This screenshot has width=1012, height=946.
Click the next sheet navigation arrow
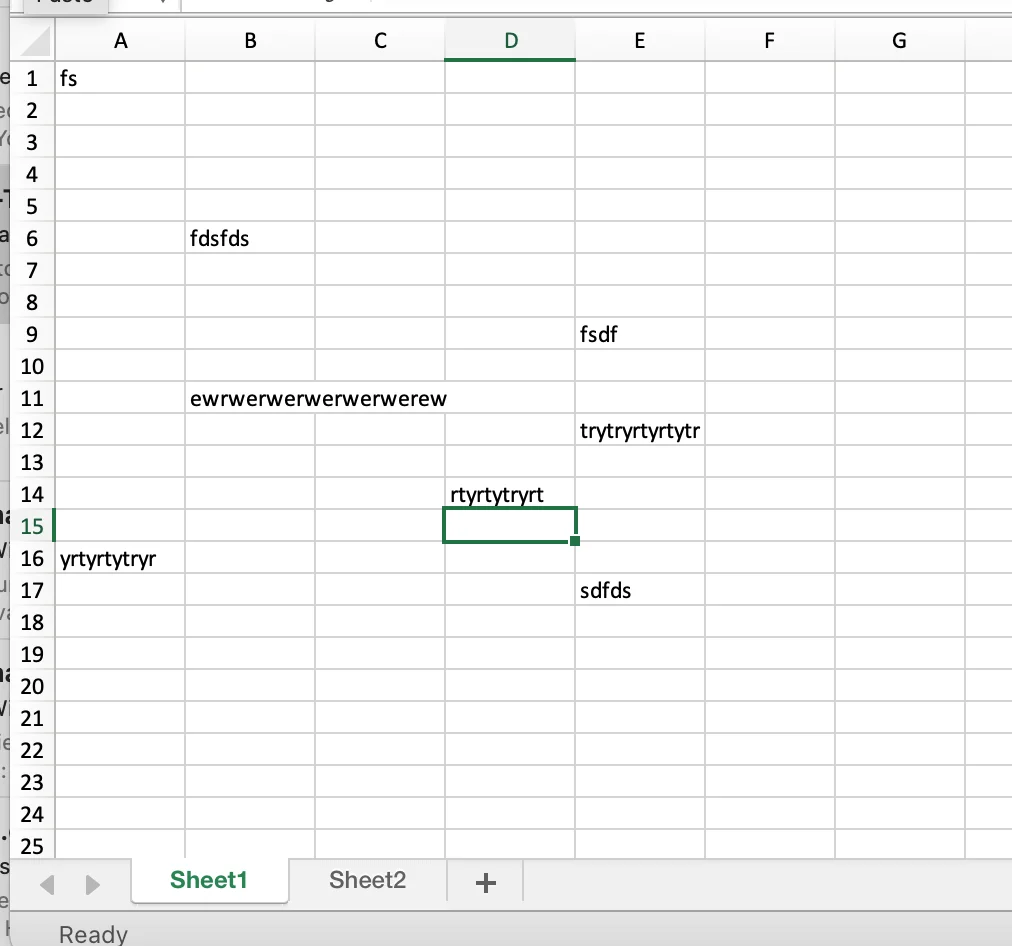click(93, 884)
